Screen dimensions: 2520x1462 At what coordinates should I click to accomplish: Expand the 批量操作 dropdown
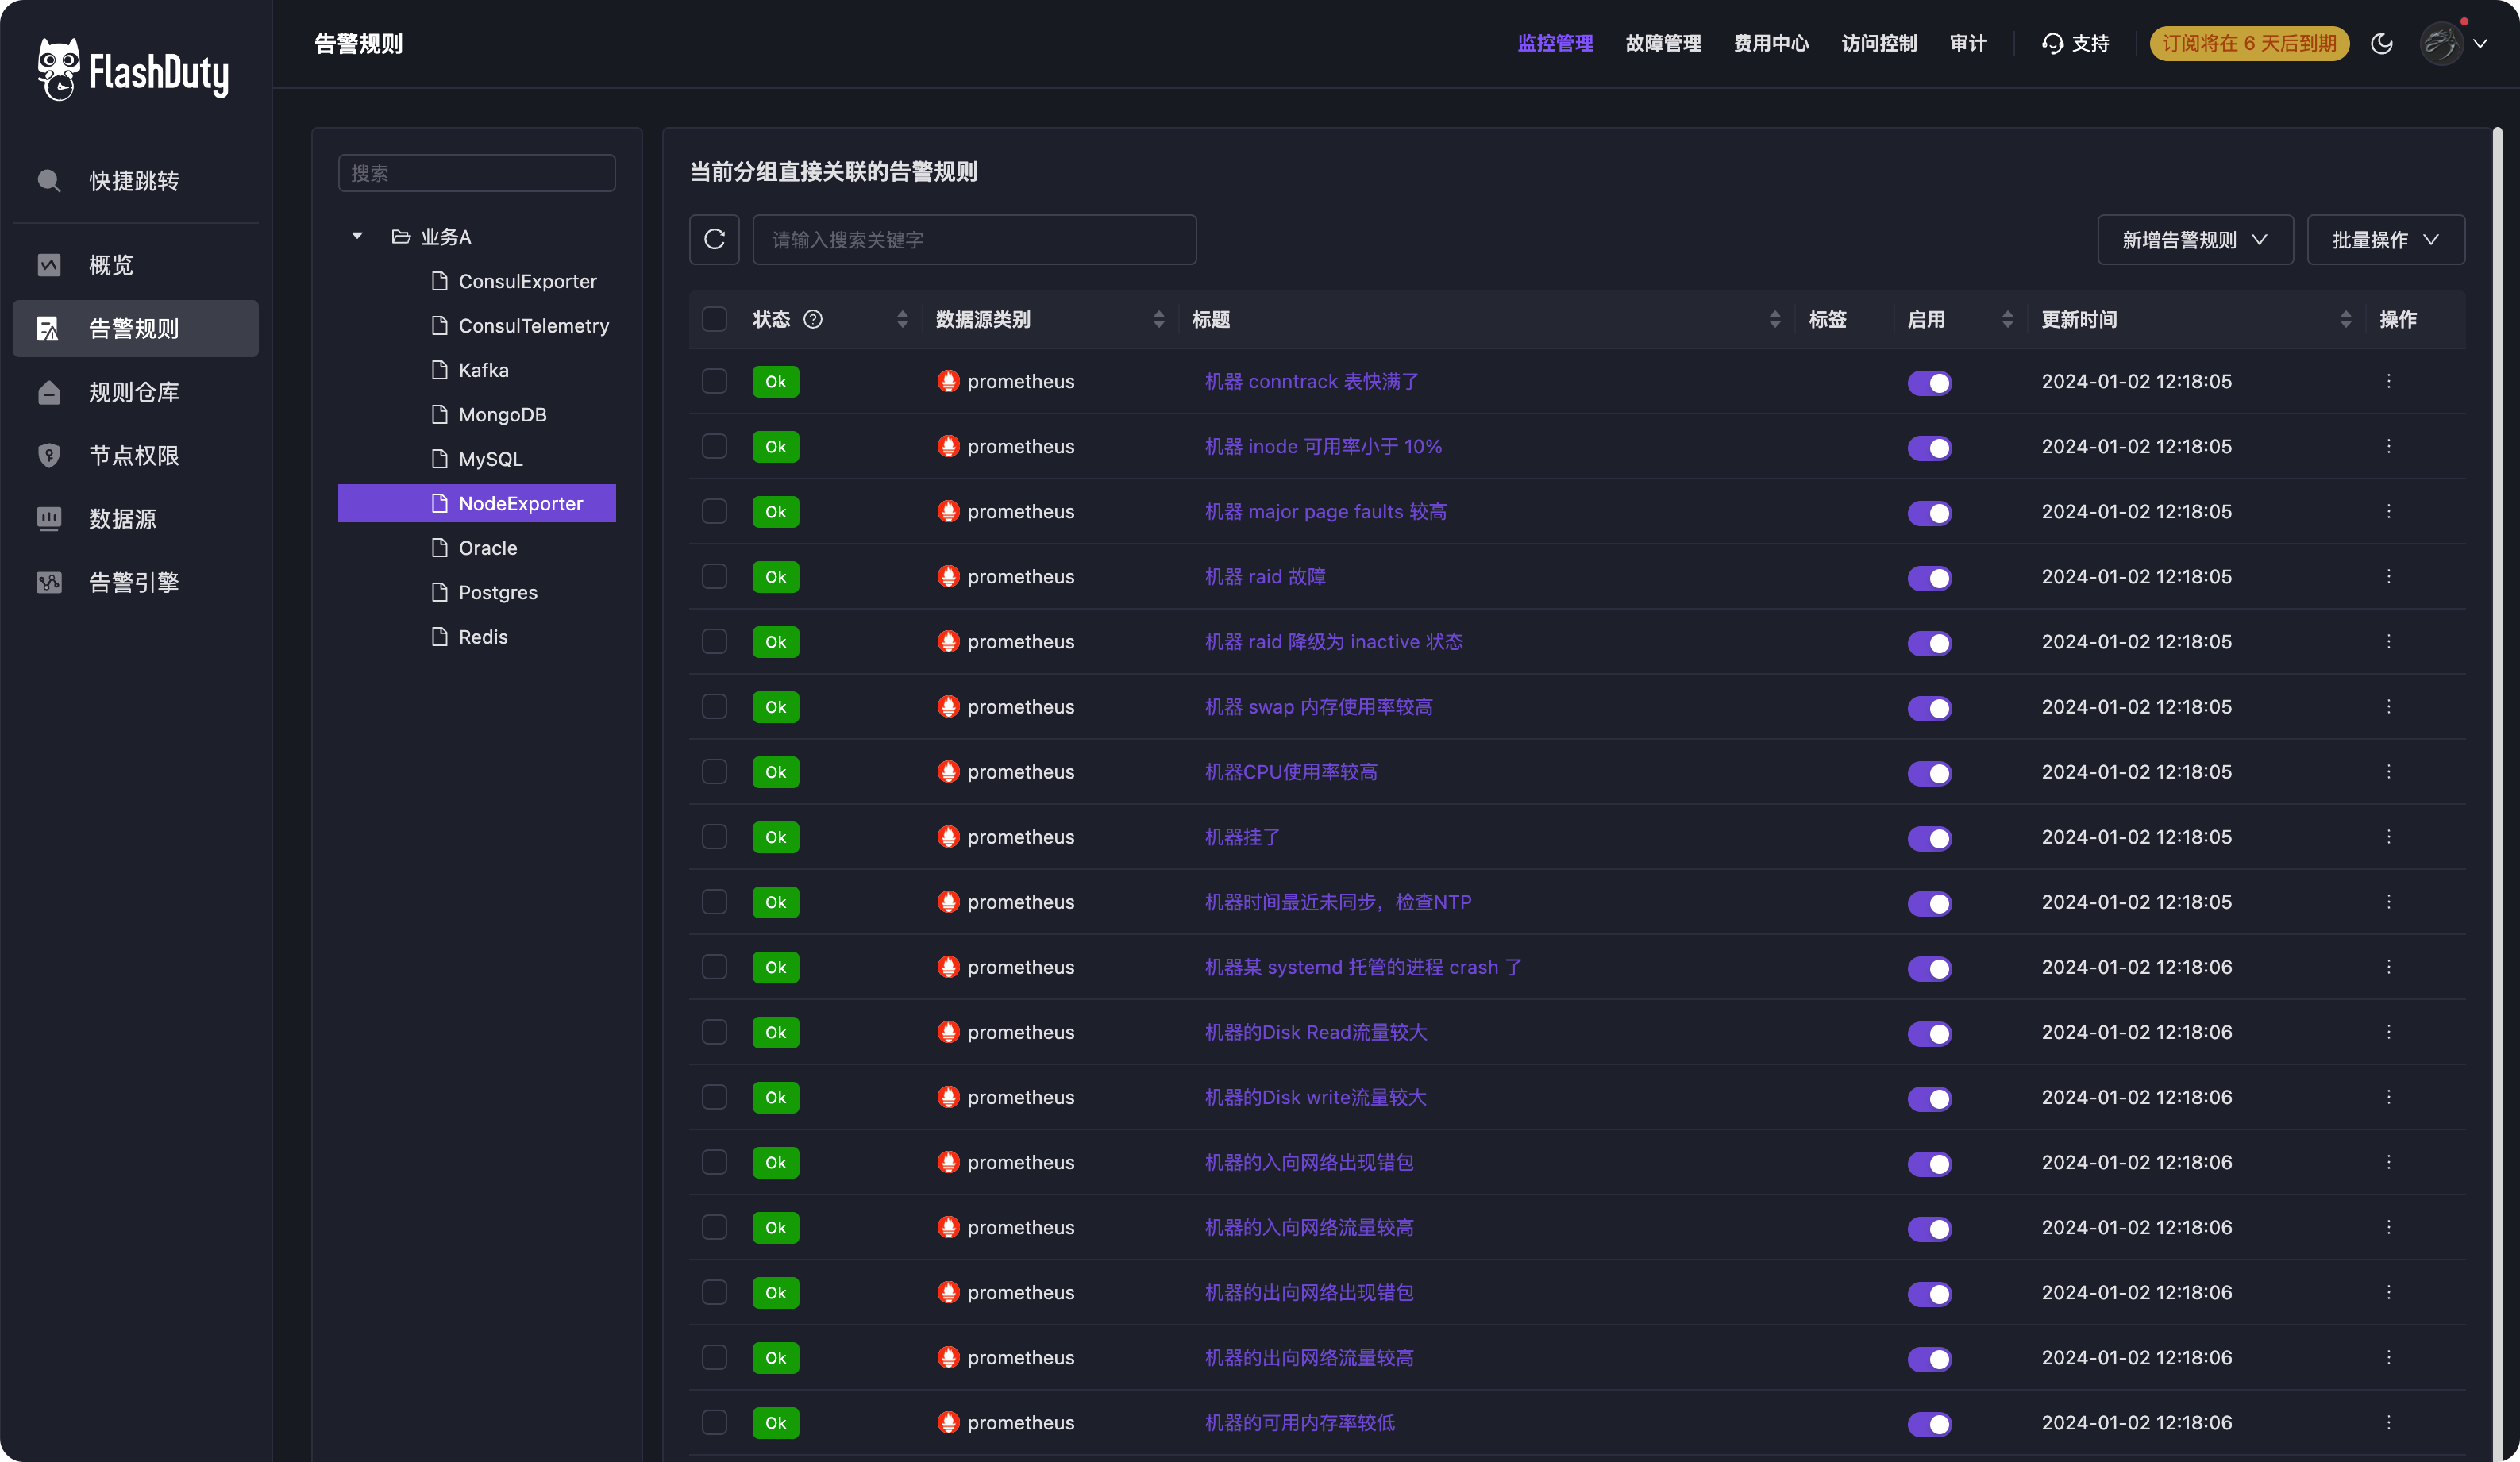coord(2385,240)
